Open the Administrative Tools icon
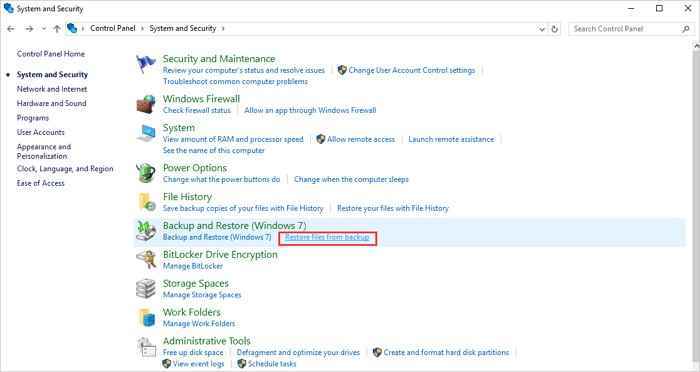 click(146, 348)
